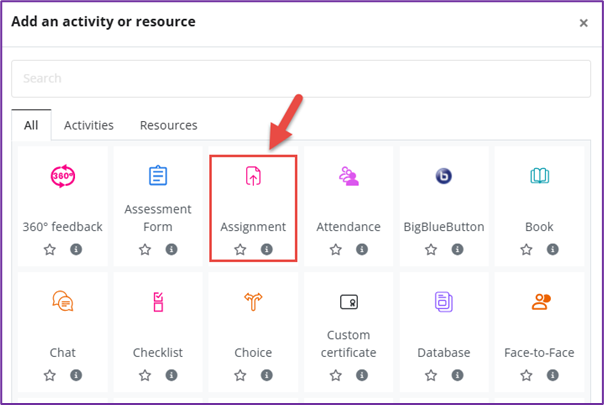Switch to the Activities tab
The image size is (604, 405).
(x=89, y=125)
